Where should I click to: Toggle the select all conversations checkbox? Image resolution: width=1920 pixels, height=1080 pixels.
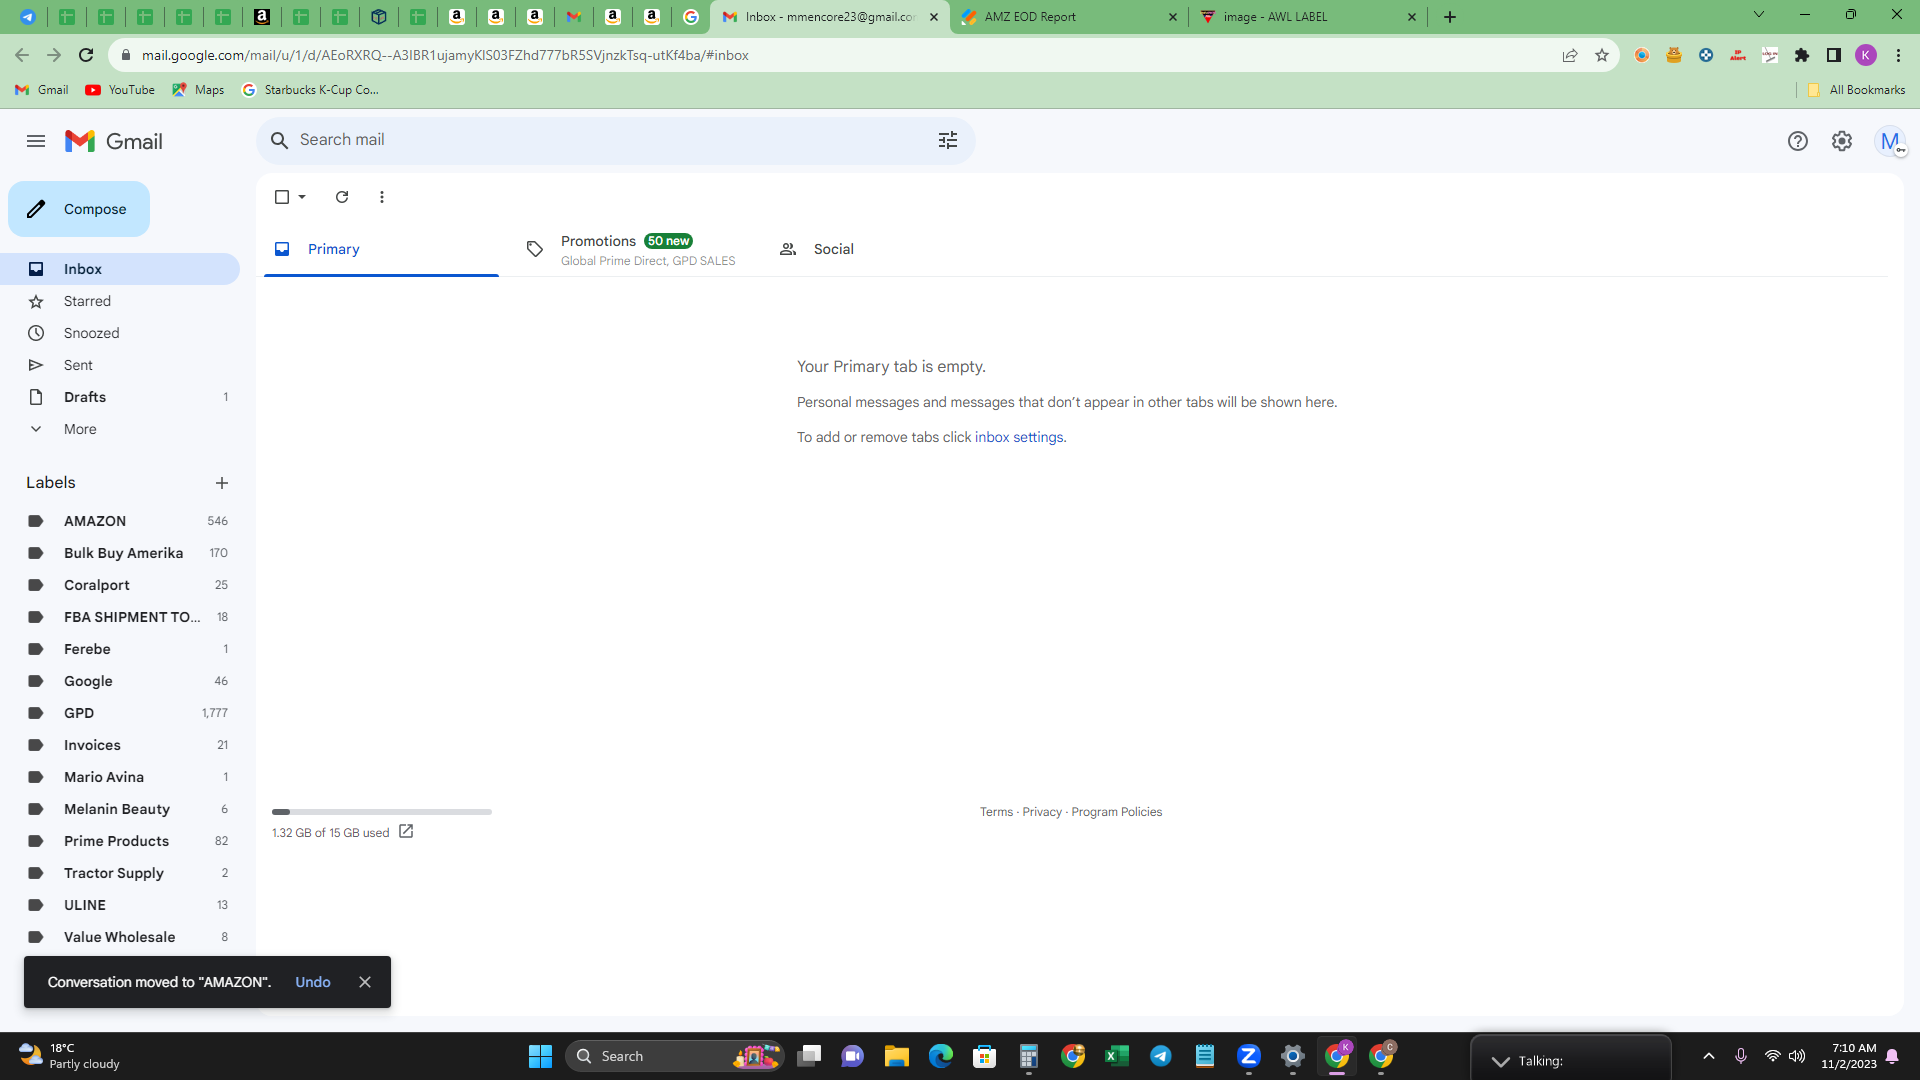click(x=282, y=197)
